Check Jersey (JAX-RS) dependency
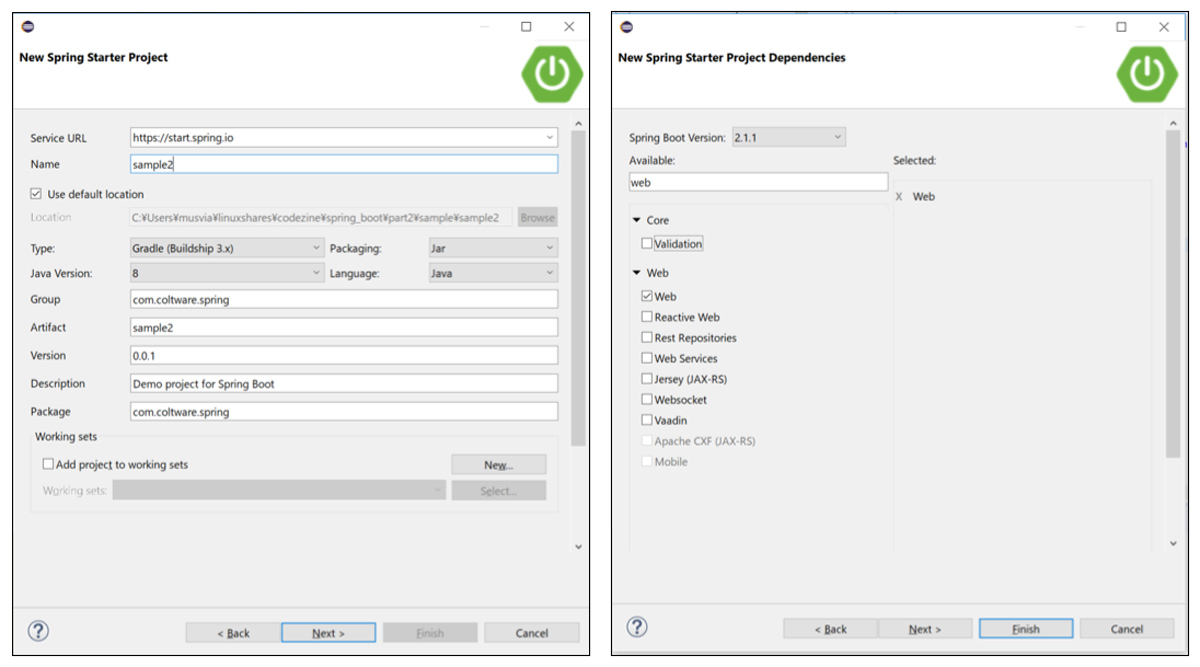Viewport: 1200px width, 667px height. point(647,379)
